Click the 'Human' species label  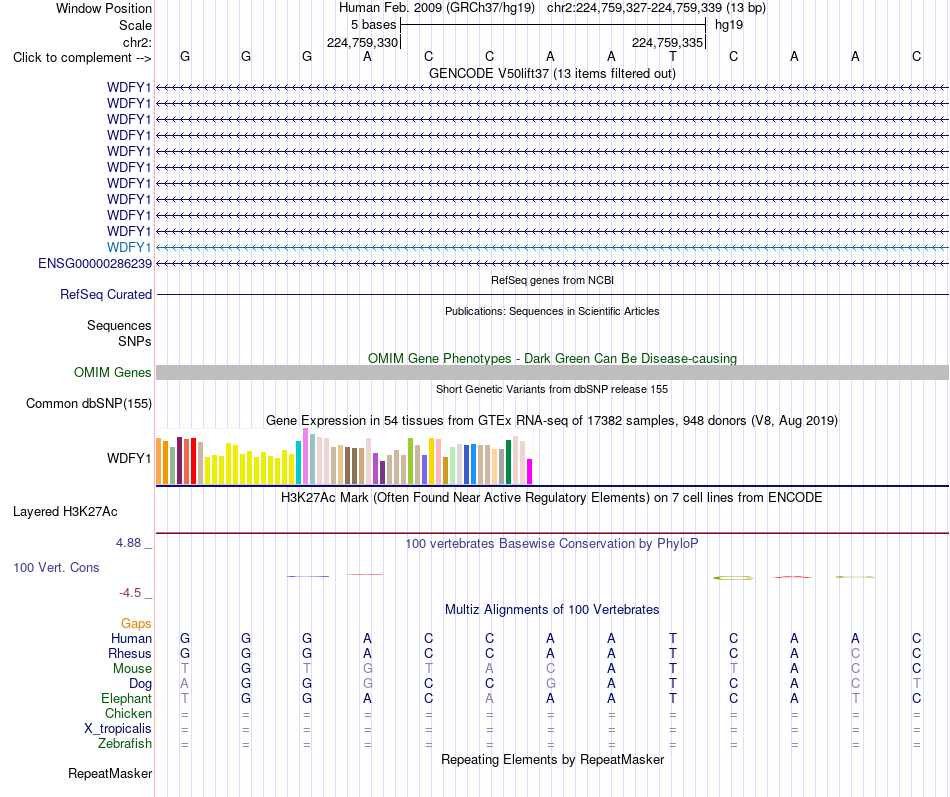(131, 638)
